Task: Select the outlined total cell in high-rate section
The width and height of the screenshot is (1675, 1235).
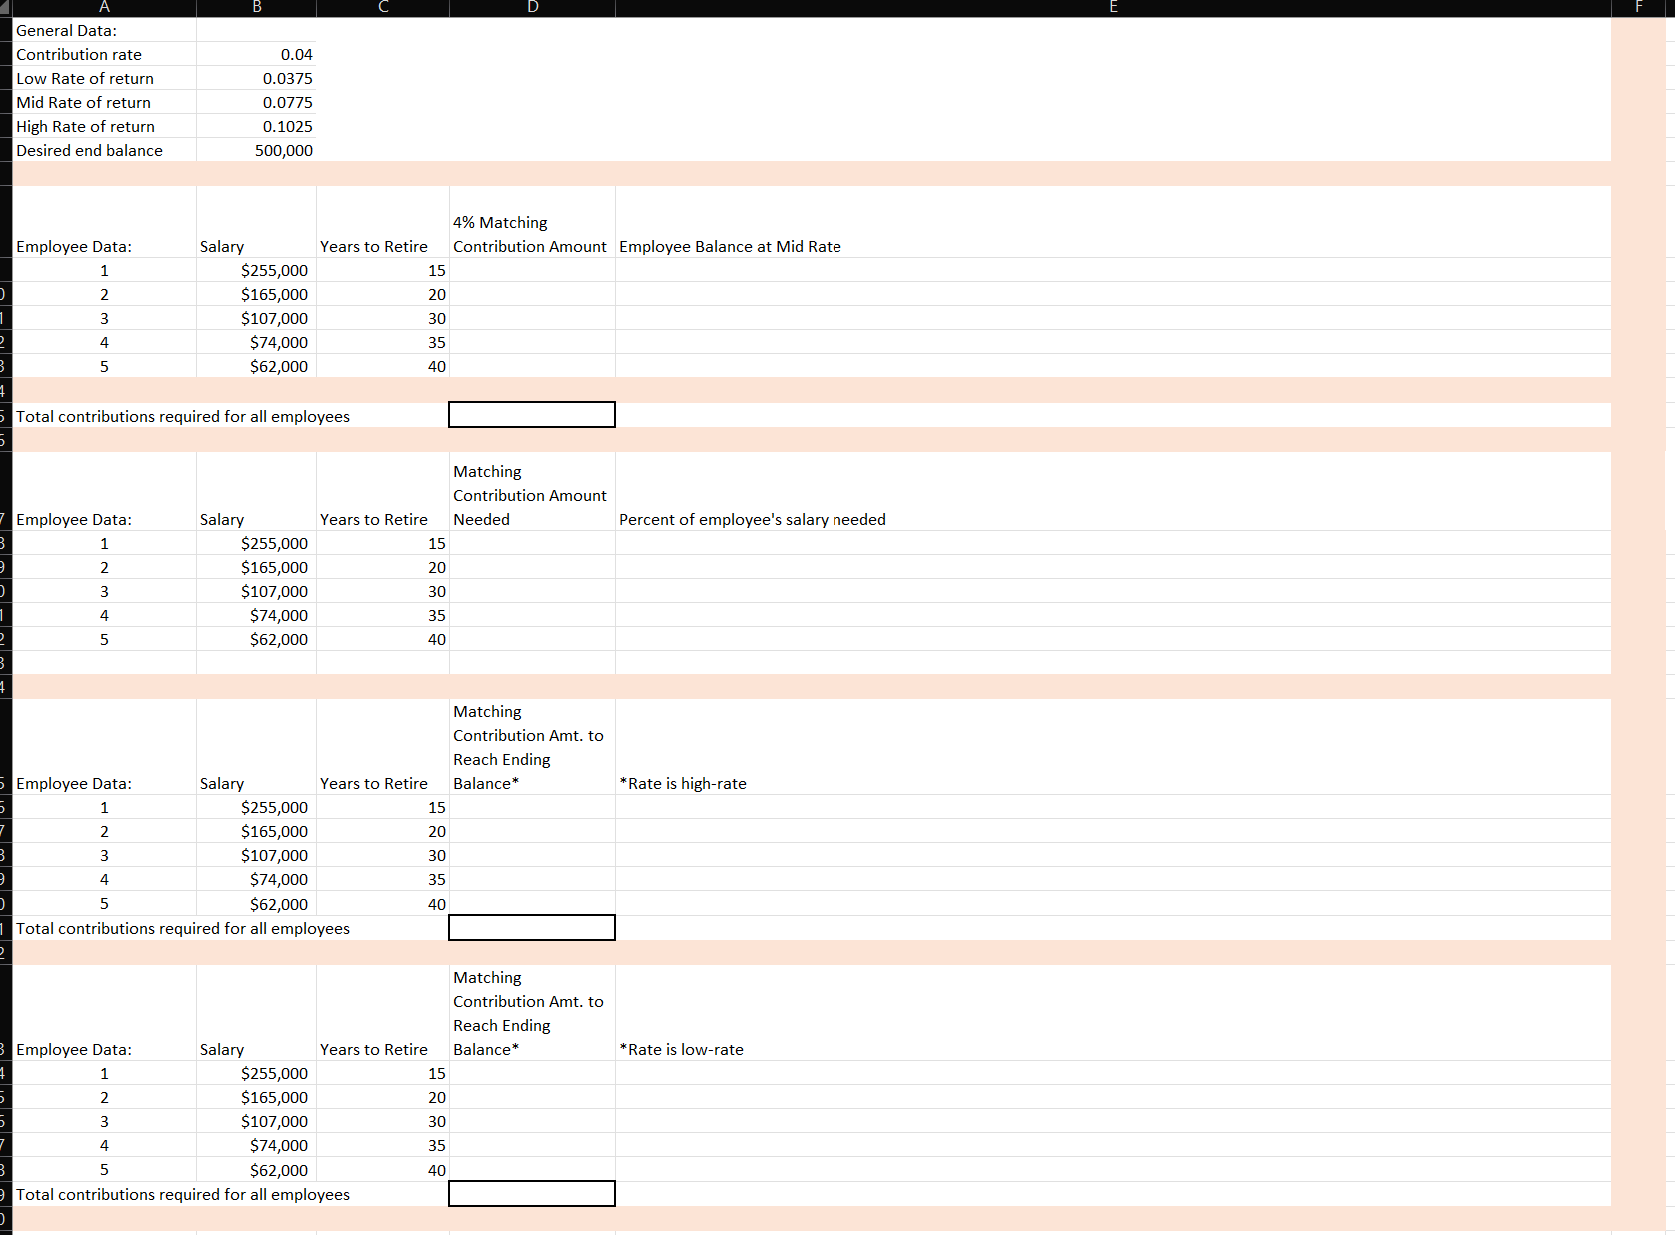Action: click(532, 928)
